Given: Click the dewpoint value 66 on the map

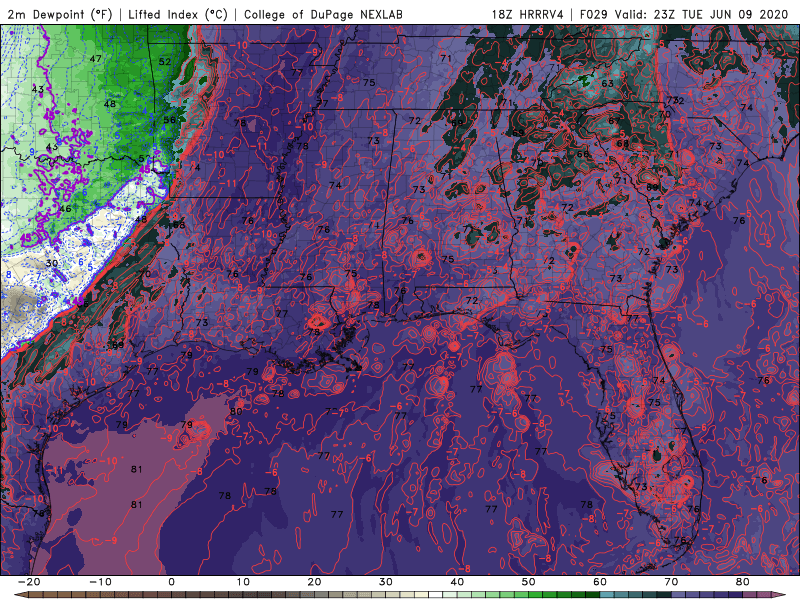Looking at the screenshot, I should pos(583,154).
